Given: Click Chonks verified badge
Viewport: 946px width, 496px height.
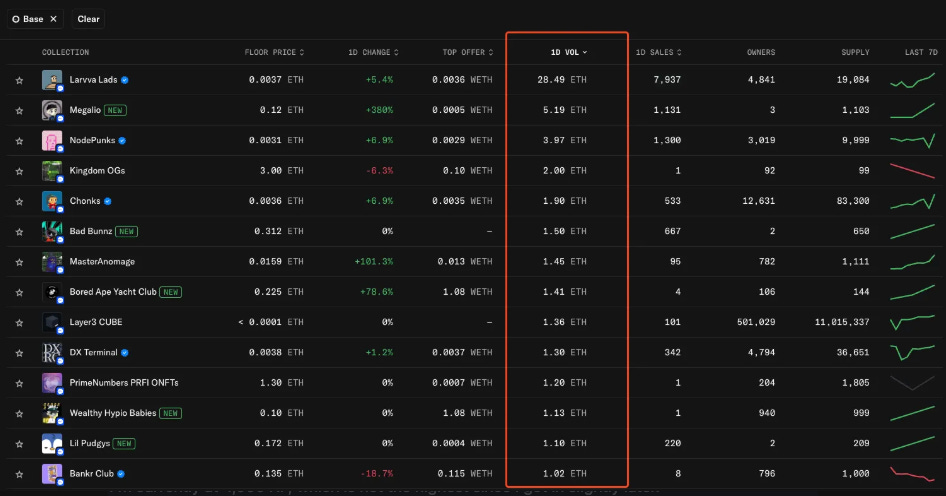Looking at the screenshot, I should pos(107,201).
